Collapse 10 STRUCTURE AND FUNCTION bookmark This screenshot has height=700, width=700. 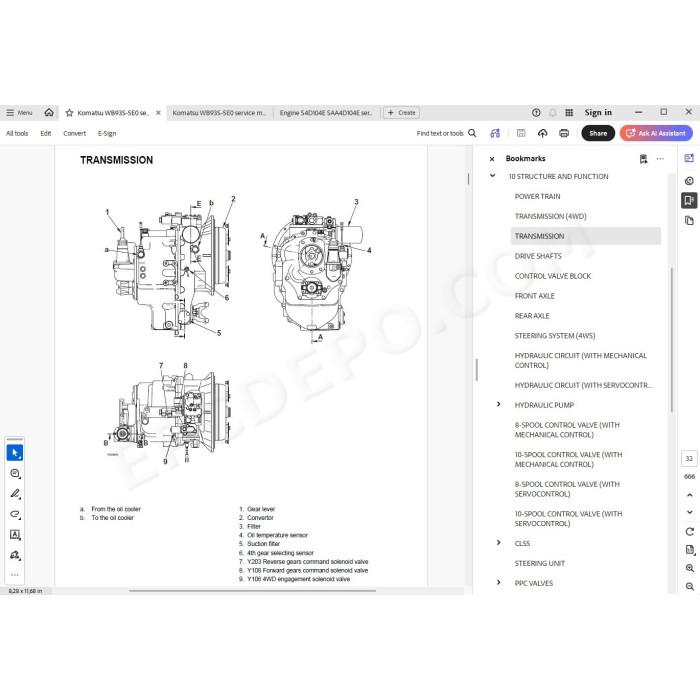pos(492,176)
